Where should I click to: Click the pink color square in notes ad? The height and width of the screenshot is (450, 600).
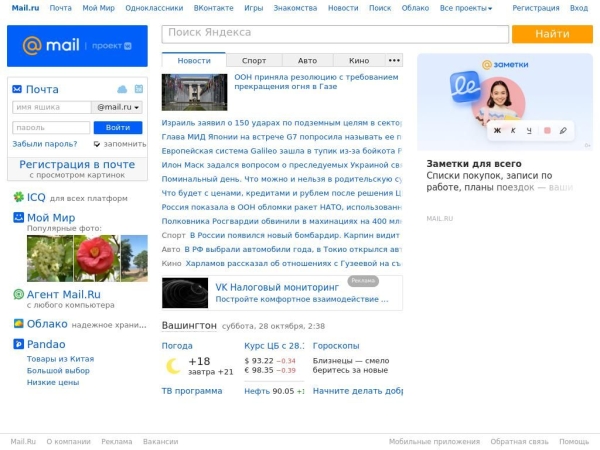pyautogui.click(x=547, y=130)
